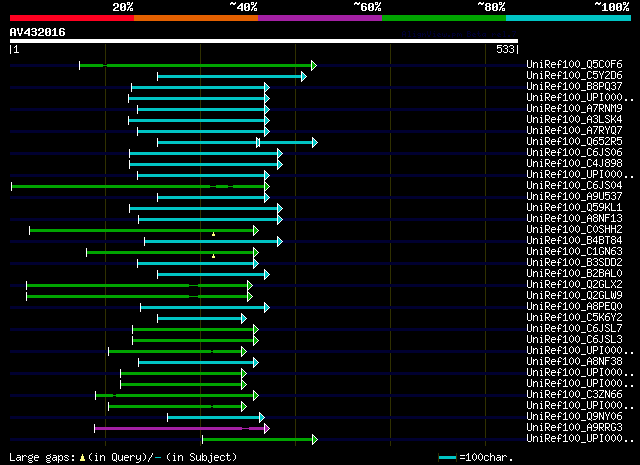The width and height of the screenshot is (640, 465).
Task: Select hit label UniRef100_C4J898
Action: click(x=574, y=163)
